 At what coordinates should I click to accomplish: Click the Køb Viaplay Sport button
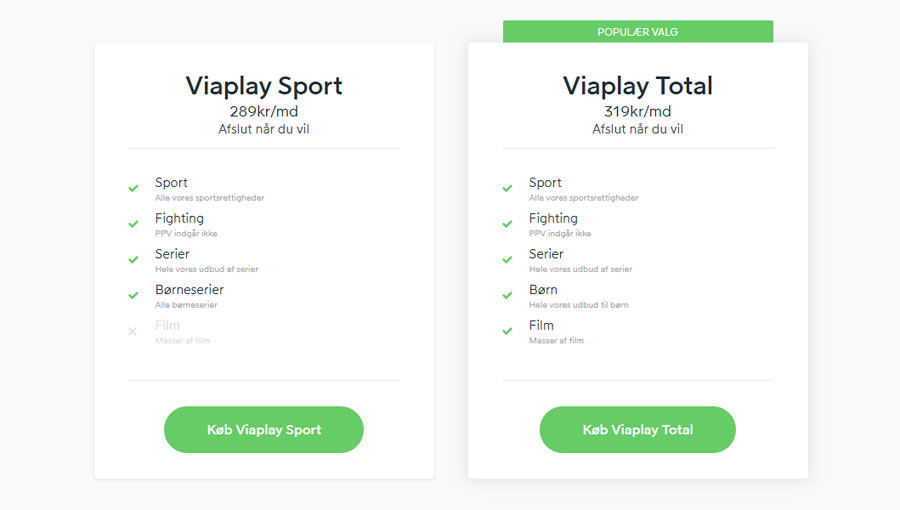point(263,430)
